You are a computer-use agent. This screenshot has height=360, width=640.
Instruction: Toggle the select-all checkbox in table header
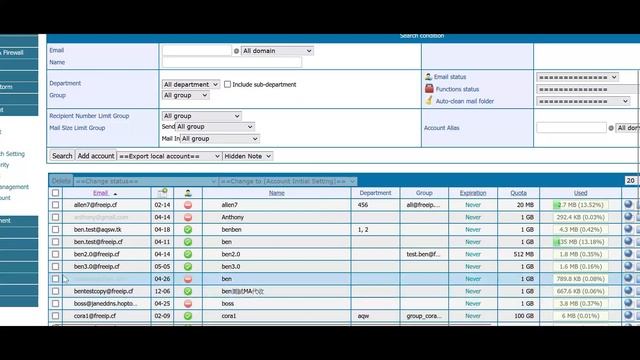coord(56,193)
